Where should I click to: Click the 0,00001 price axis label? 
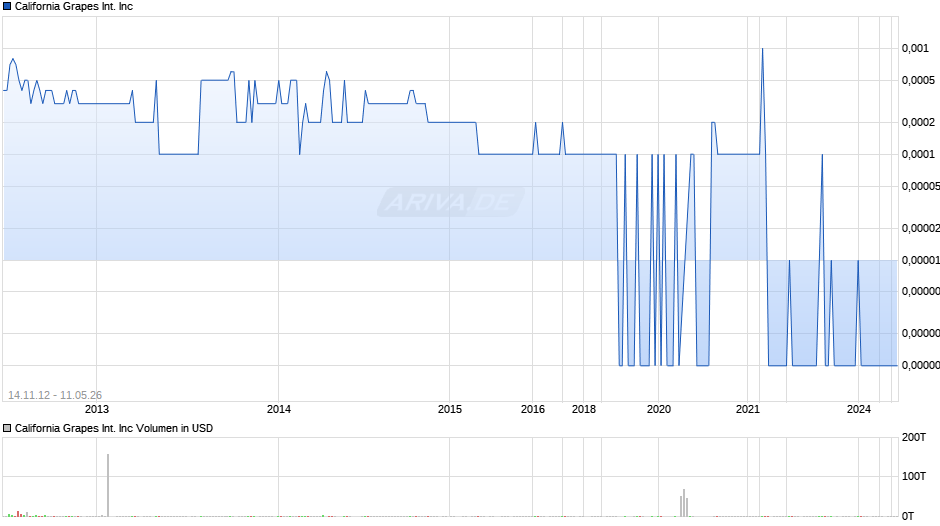(921, 260)
